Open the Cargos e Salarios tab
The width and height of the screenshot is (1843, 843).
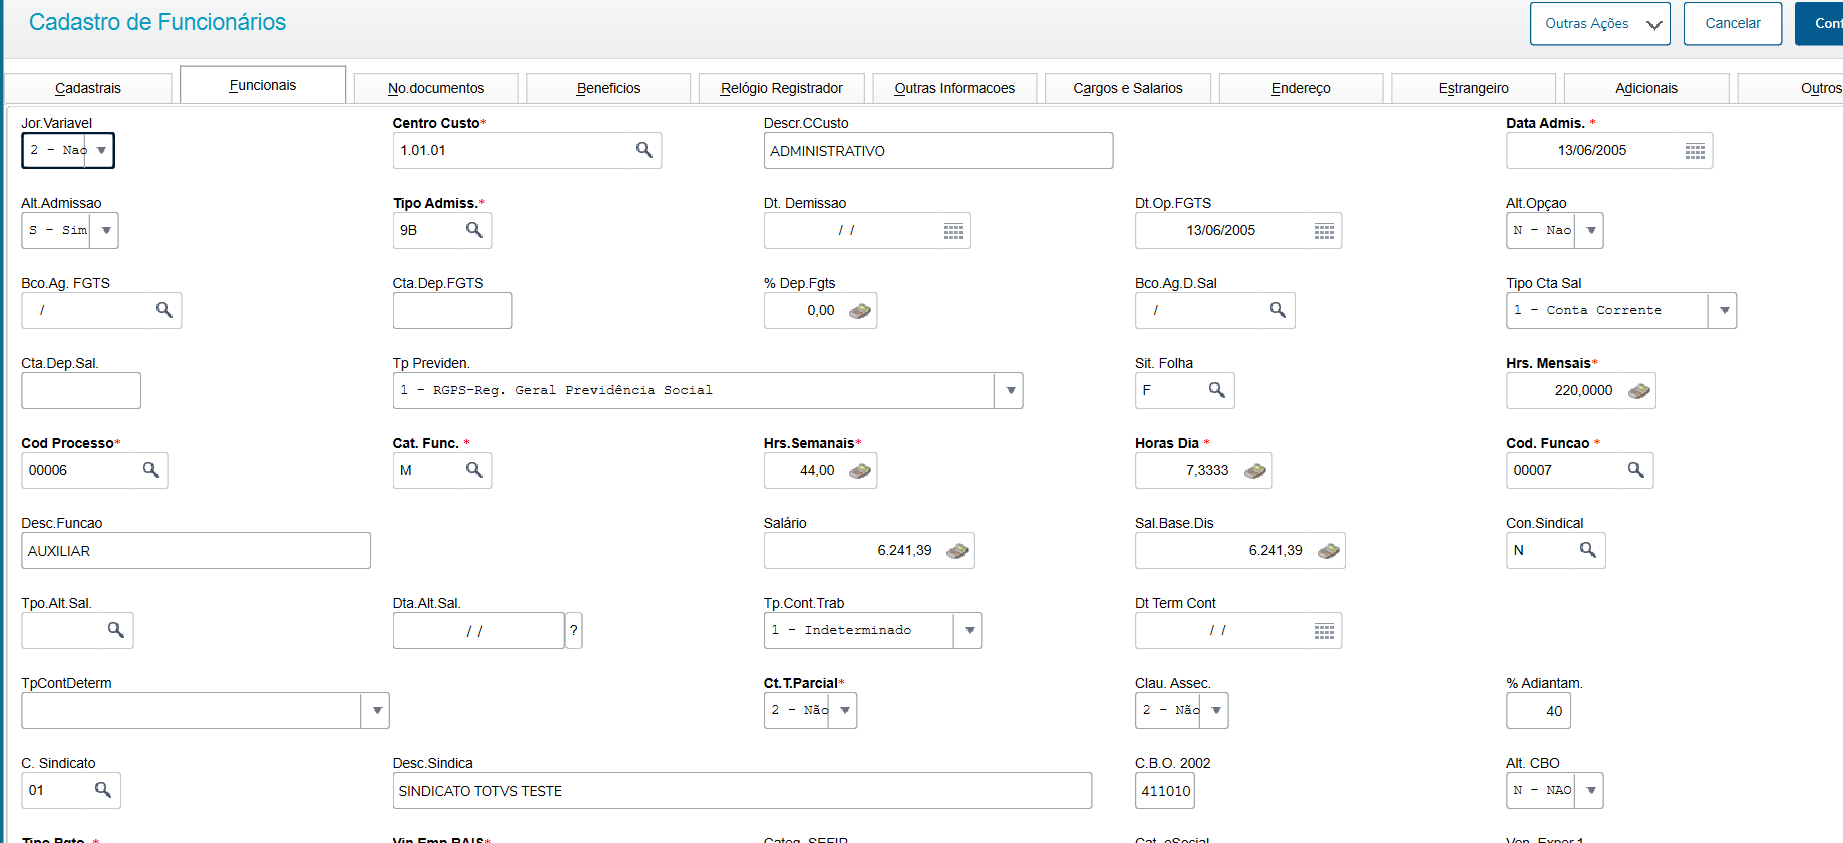1127,88
